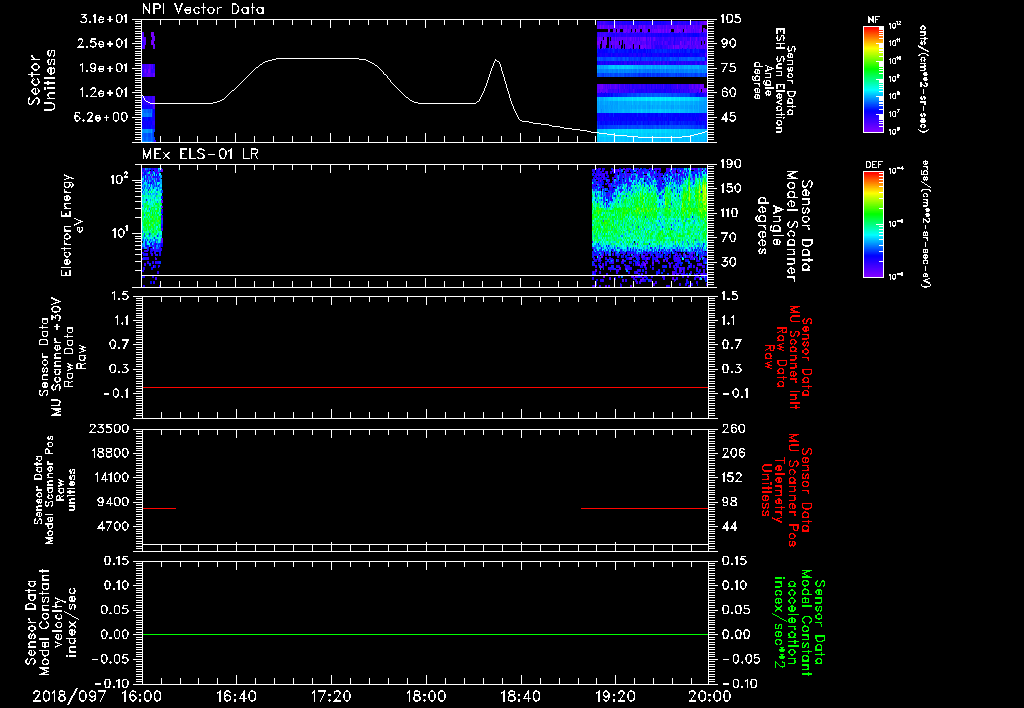Click the "105" sun elevation tick value
Viewport: 1024px width, 708px height.
(731, 19)
